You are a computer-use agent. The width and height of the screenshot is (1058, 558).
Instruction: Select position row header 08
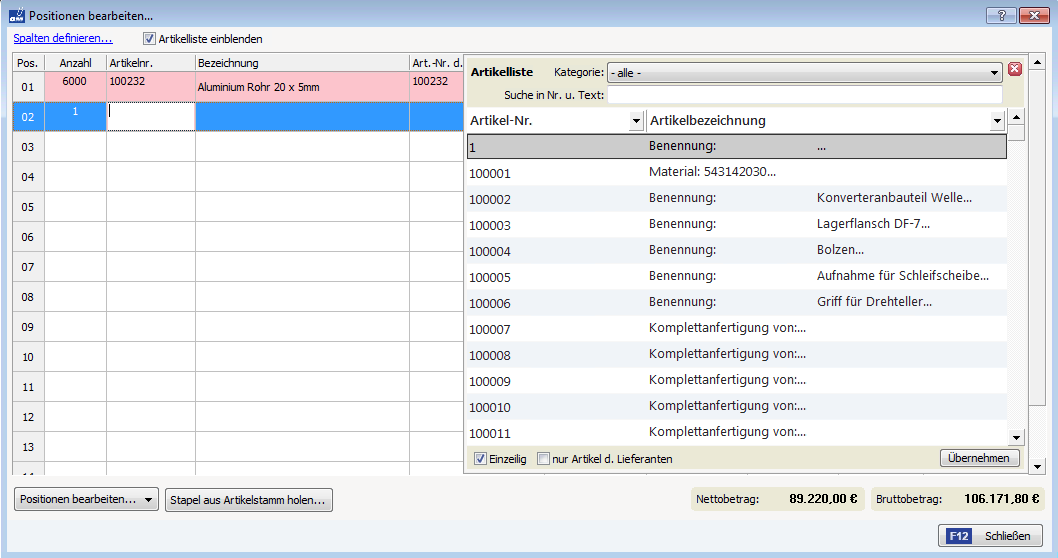tap(28, 297)
